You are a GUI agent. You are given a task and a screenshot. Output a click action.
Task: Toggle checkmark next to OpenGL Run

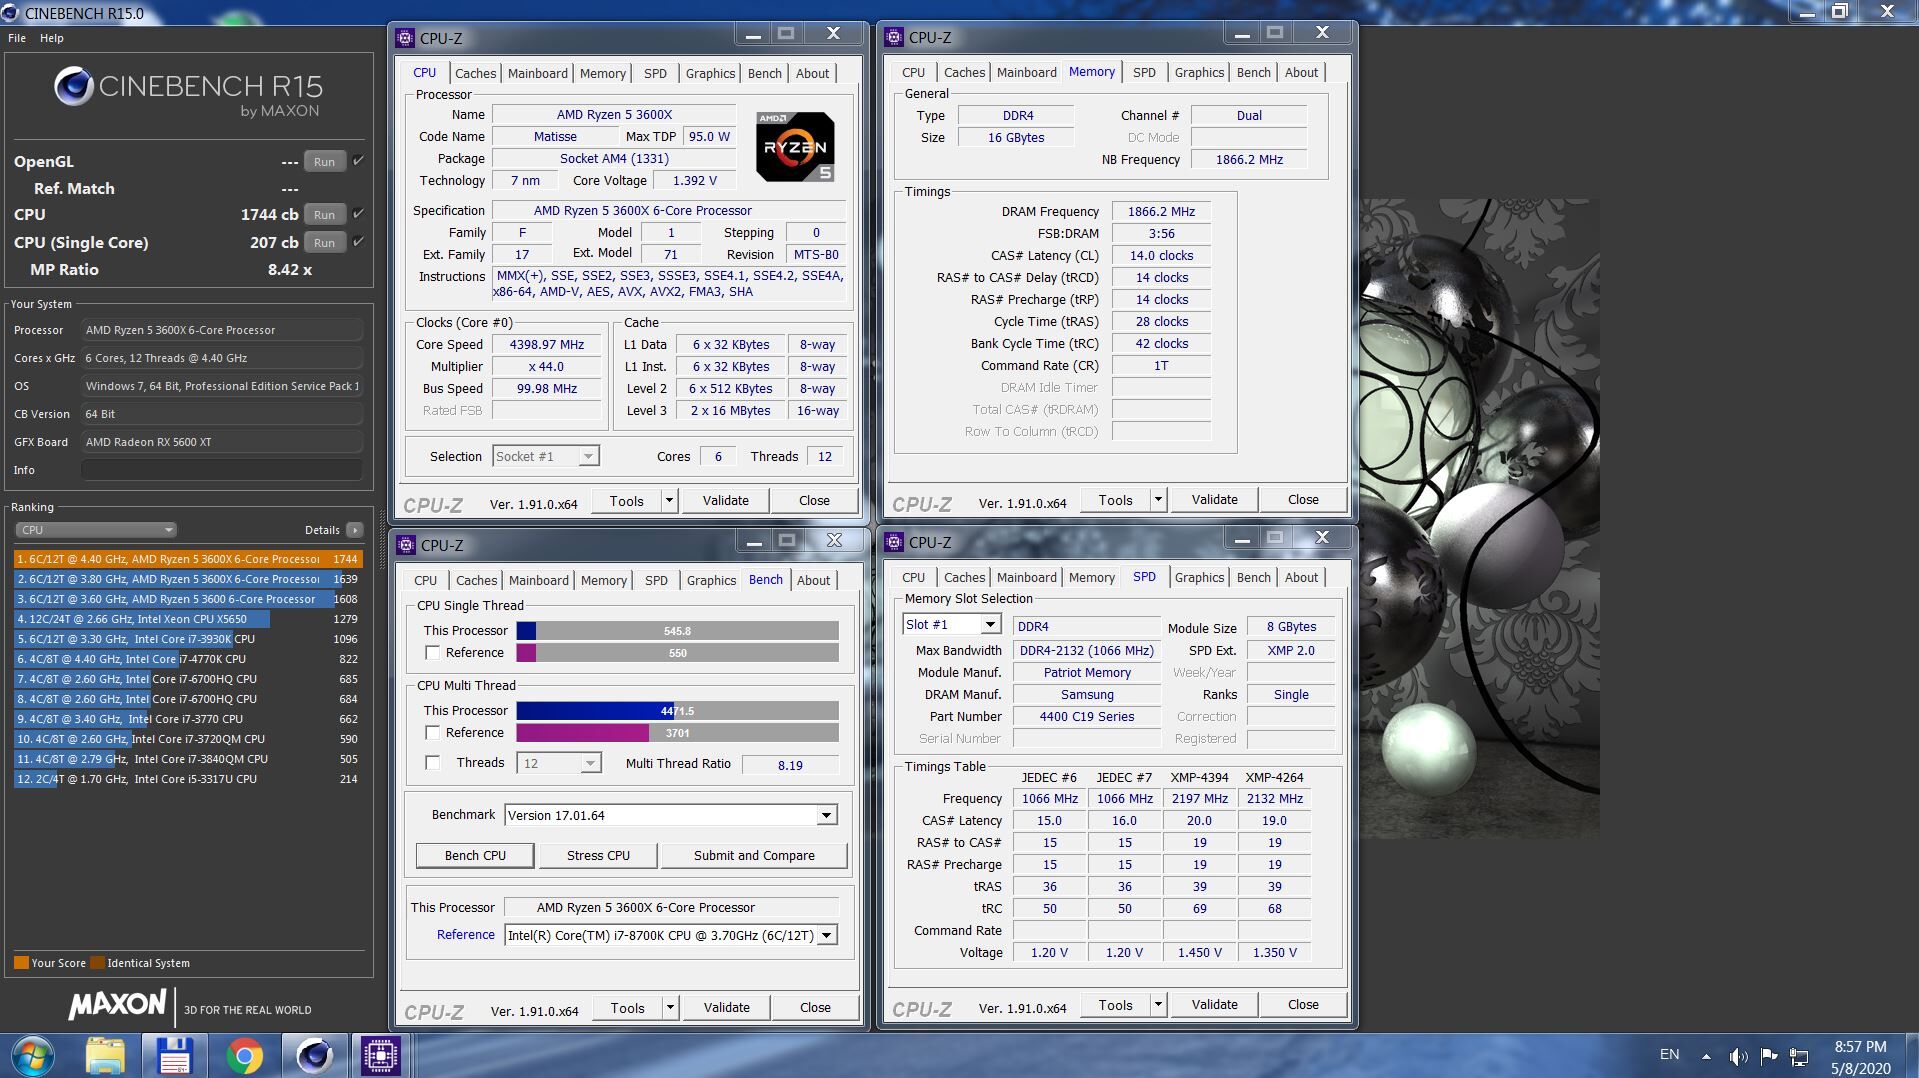(x=359, y=160)
